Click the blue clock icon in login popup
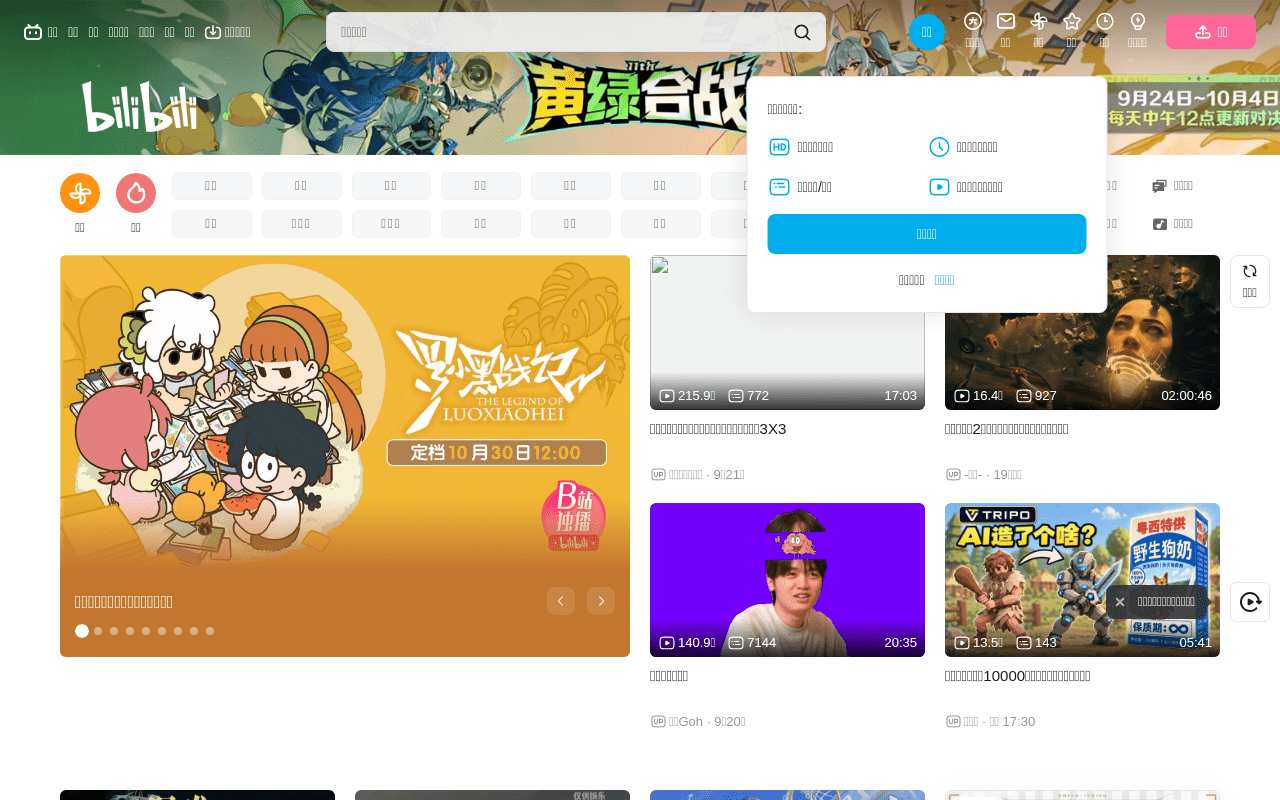This screenshot has width=1280, height=800. [x=939, y=147]
